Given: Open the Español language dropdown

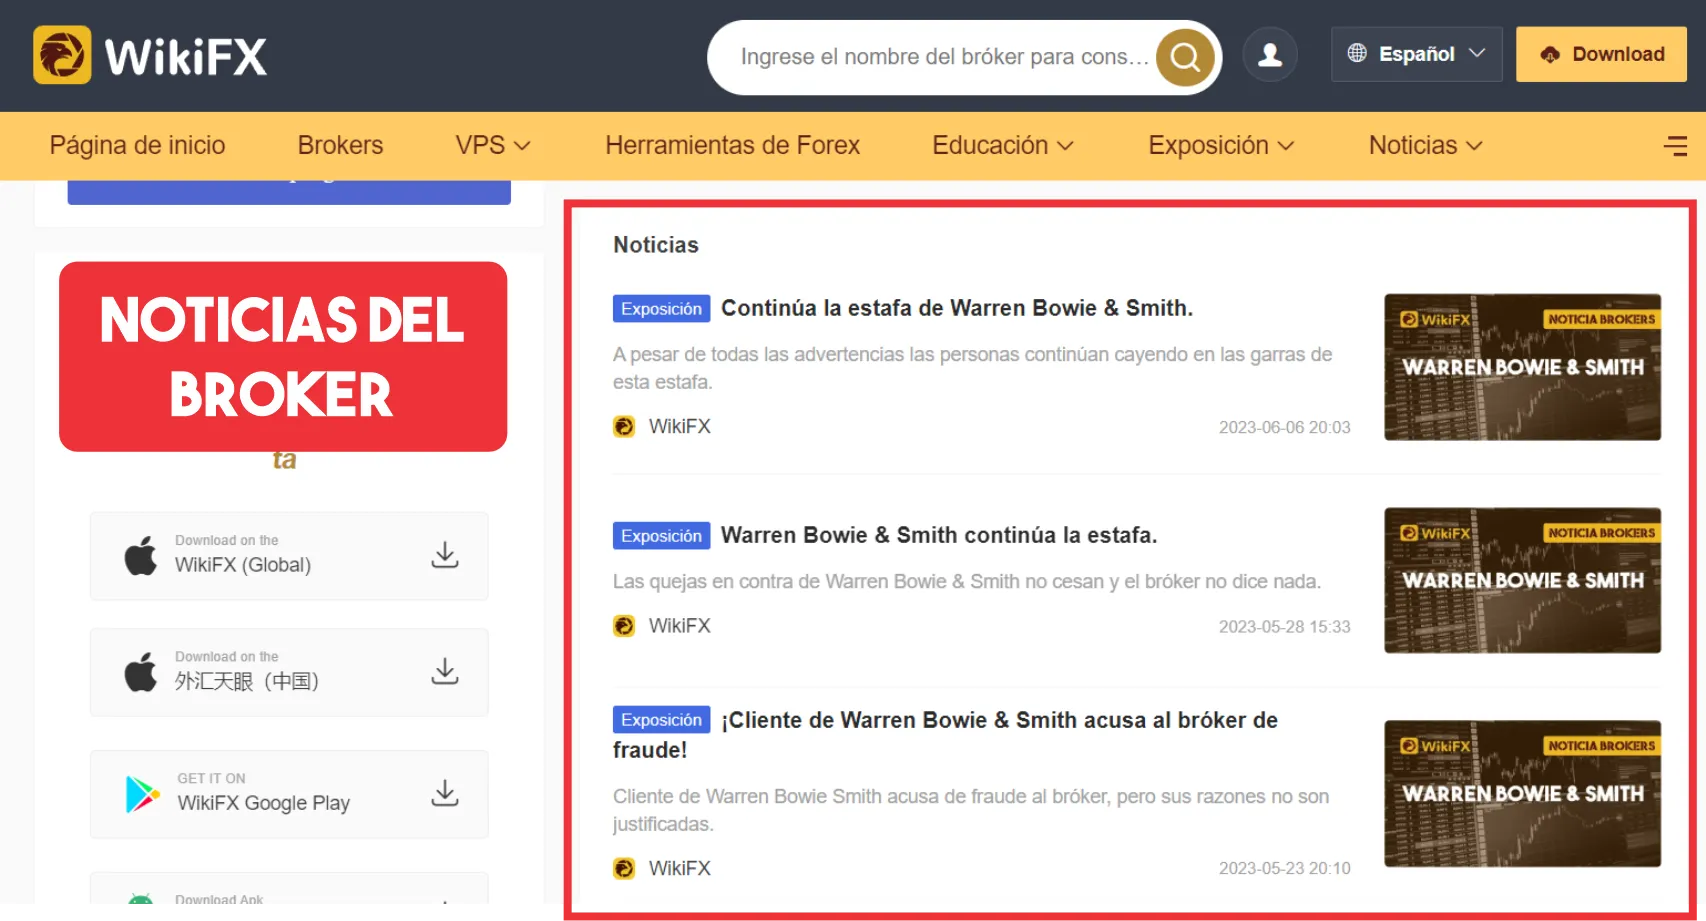Looking at the screenshot, I should 1416,54.
